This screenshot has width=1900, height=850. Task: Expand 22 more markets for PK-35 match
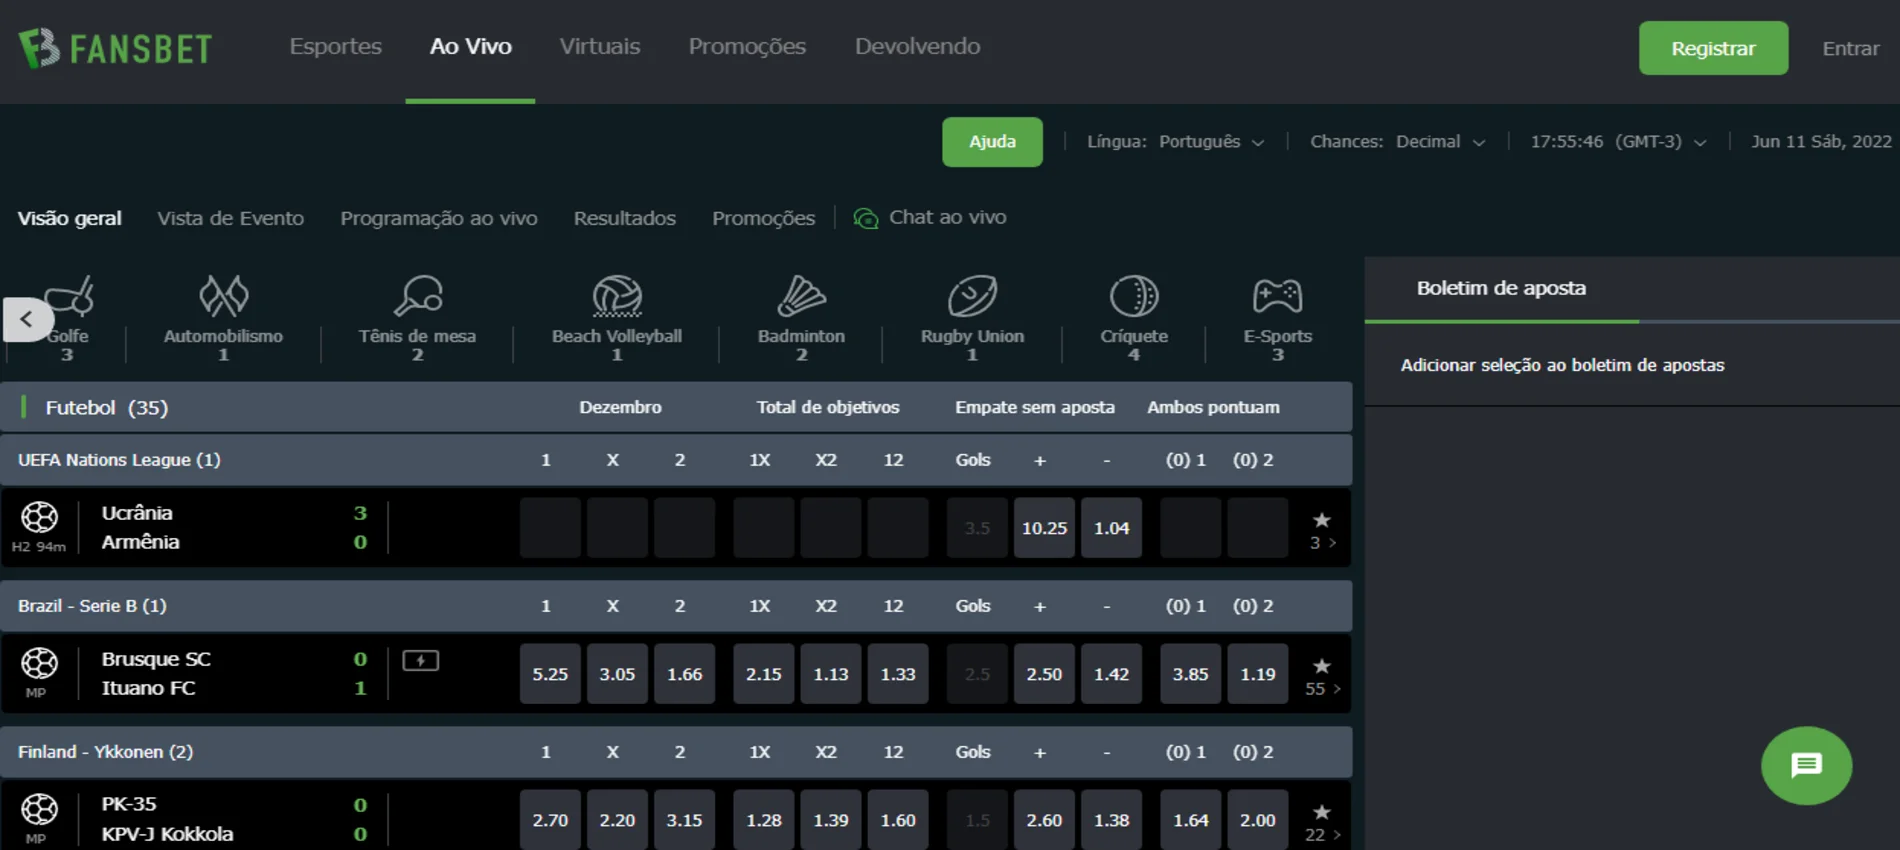tap(1323, 835)
